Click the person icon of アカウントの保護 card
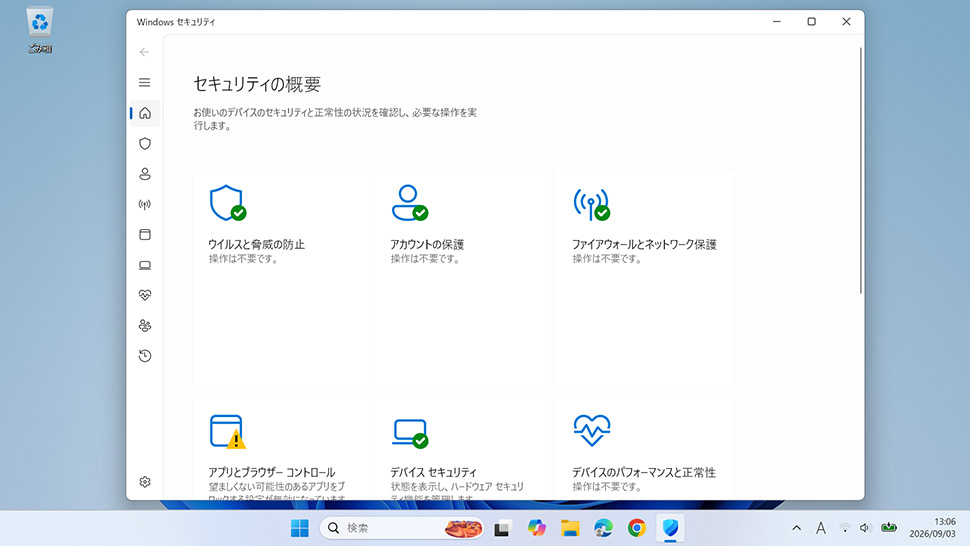The width and height of the screenshot is (970, 546). [410, 203]
